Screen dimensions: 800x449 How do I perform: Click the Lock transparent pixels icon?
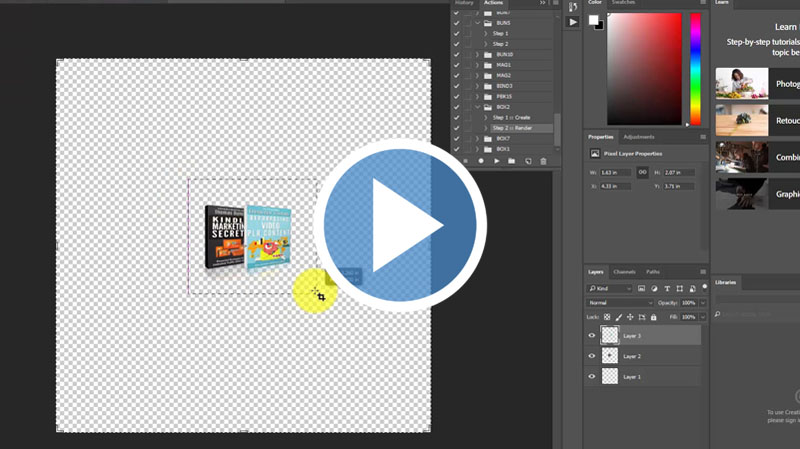pyautogui.click(x=607, y=317)
